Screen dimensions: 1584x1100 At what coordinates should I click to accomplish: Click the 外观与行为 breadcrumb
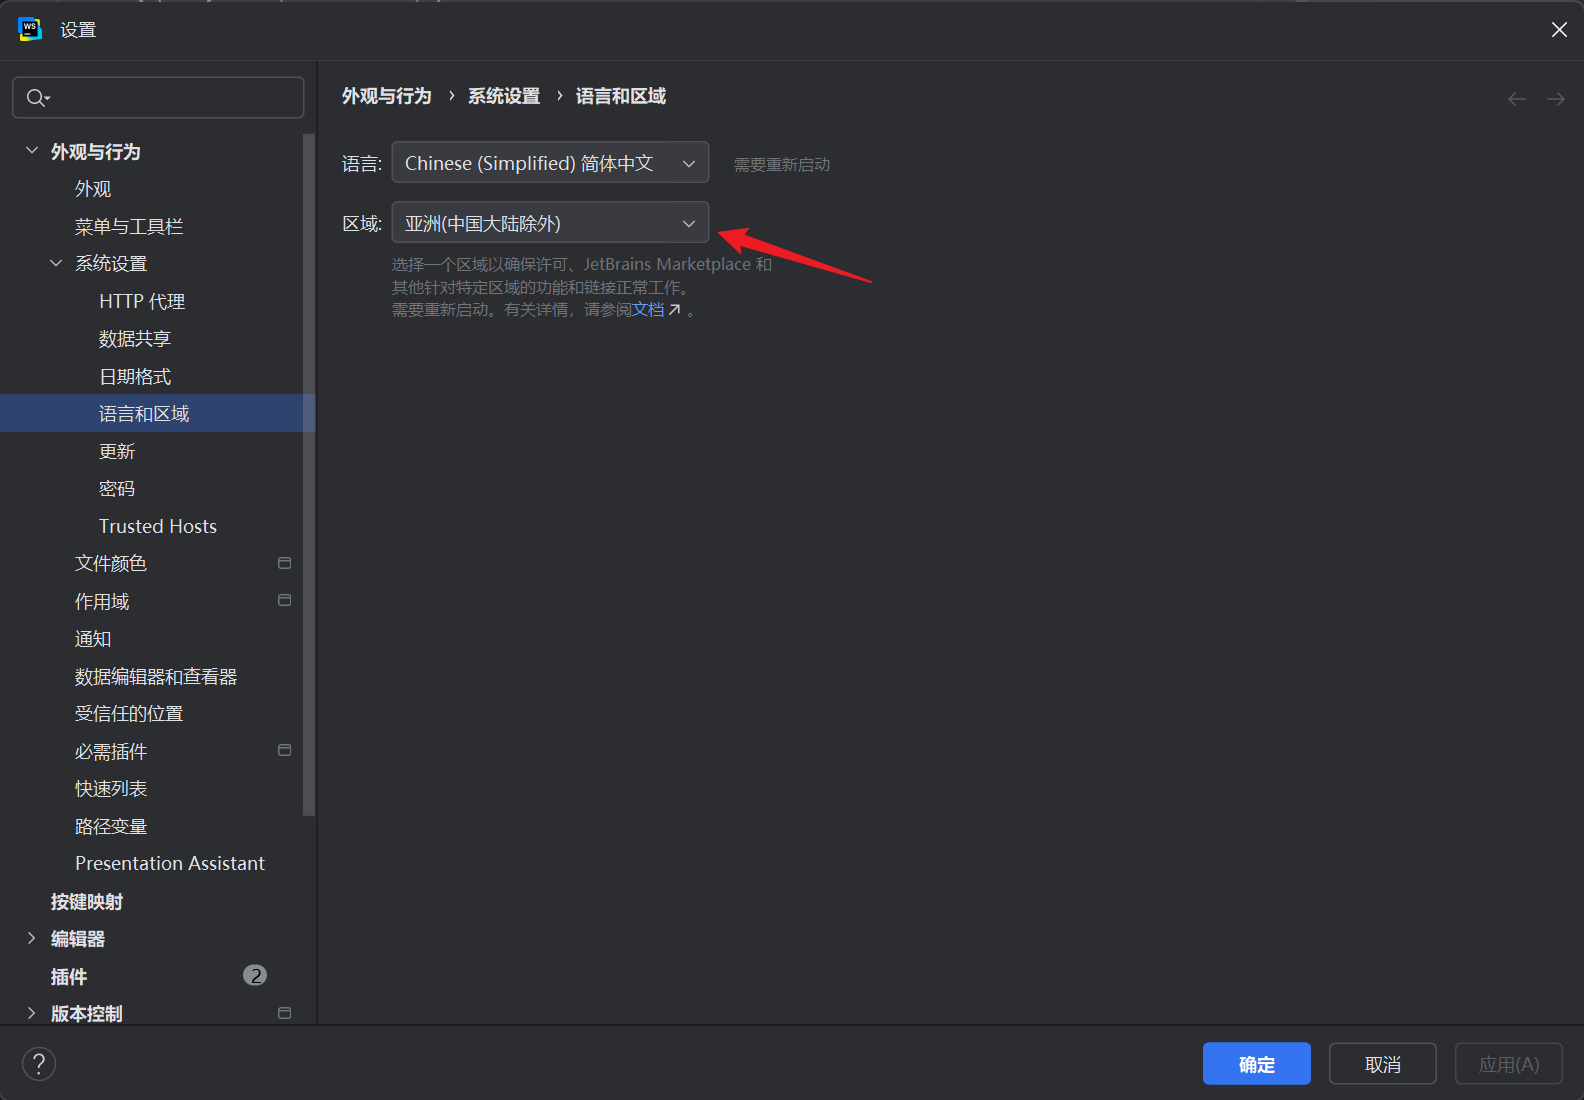tap(386, 96)
